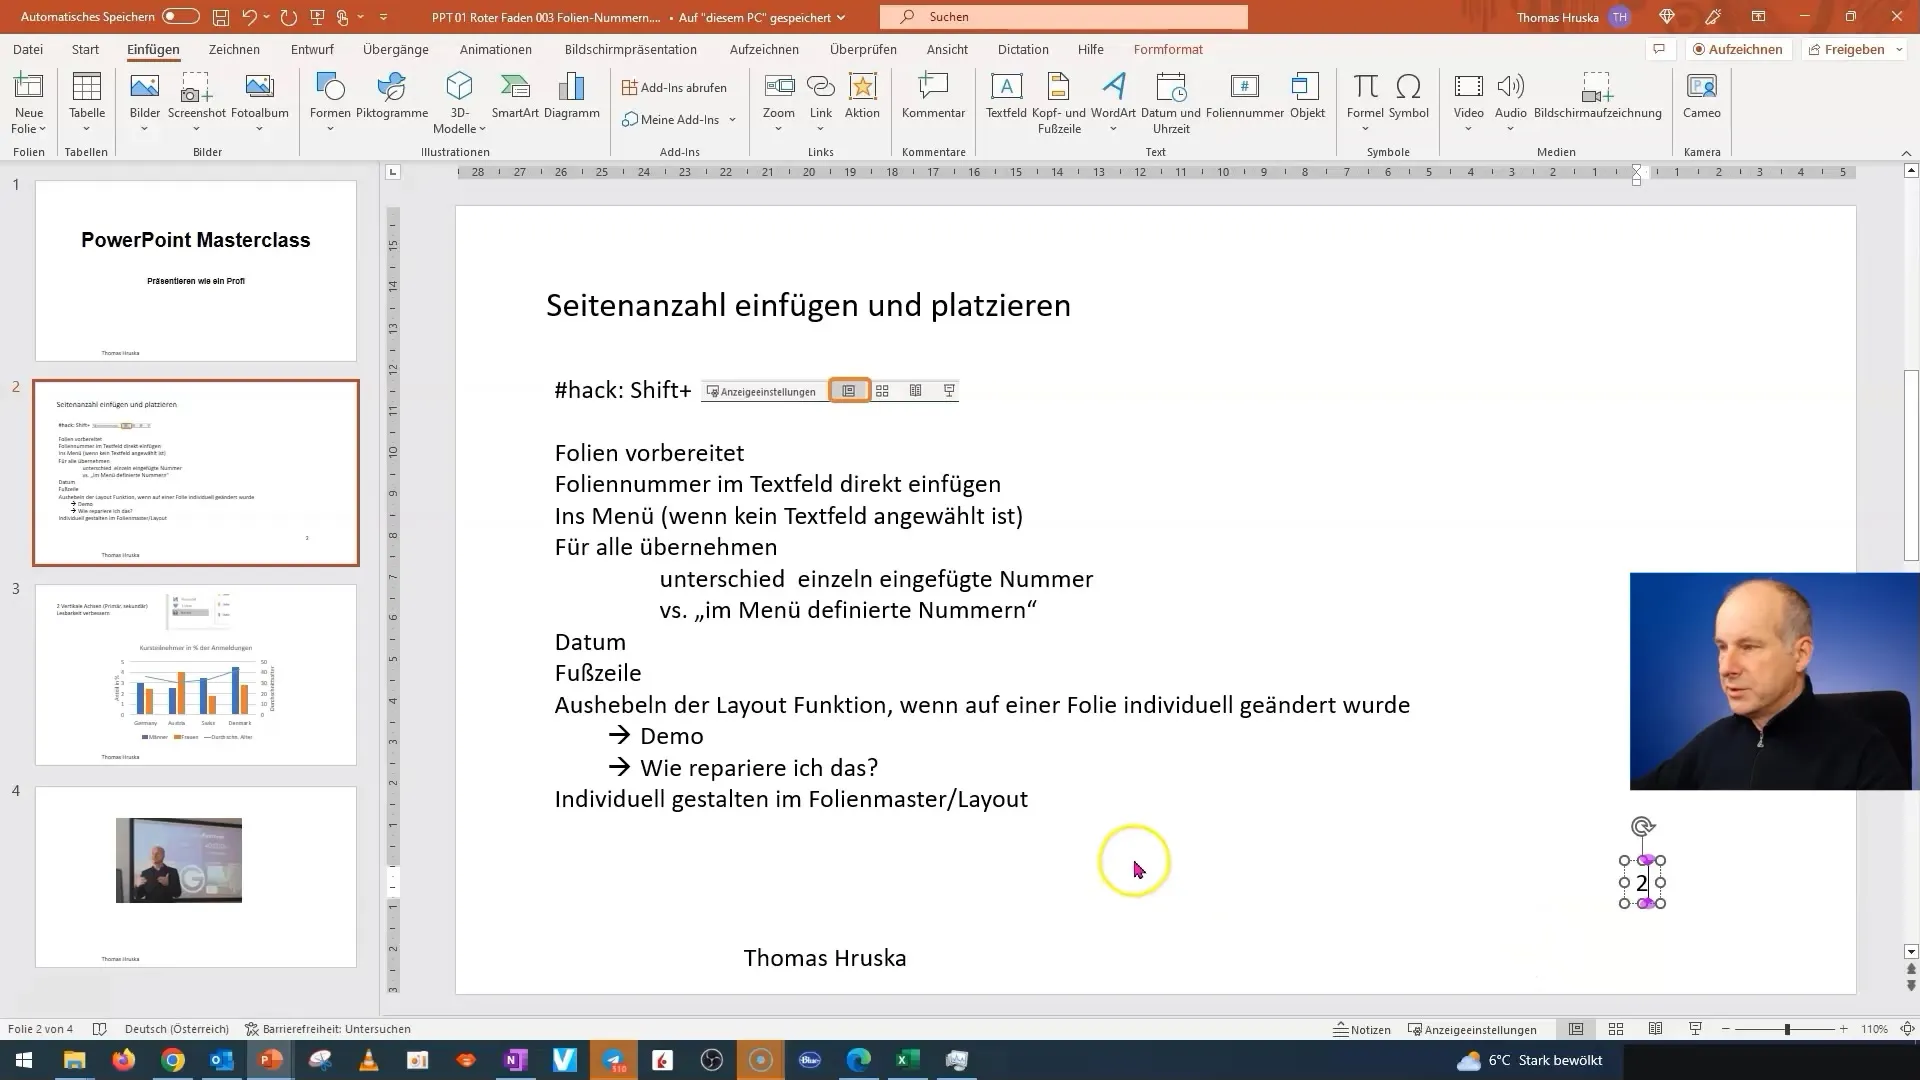This screenshot has height=1080, width=1920.
Task: Click the Add-Ins abrufen button
Action: (674, 87)
